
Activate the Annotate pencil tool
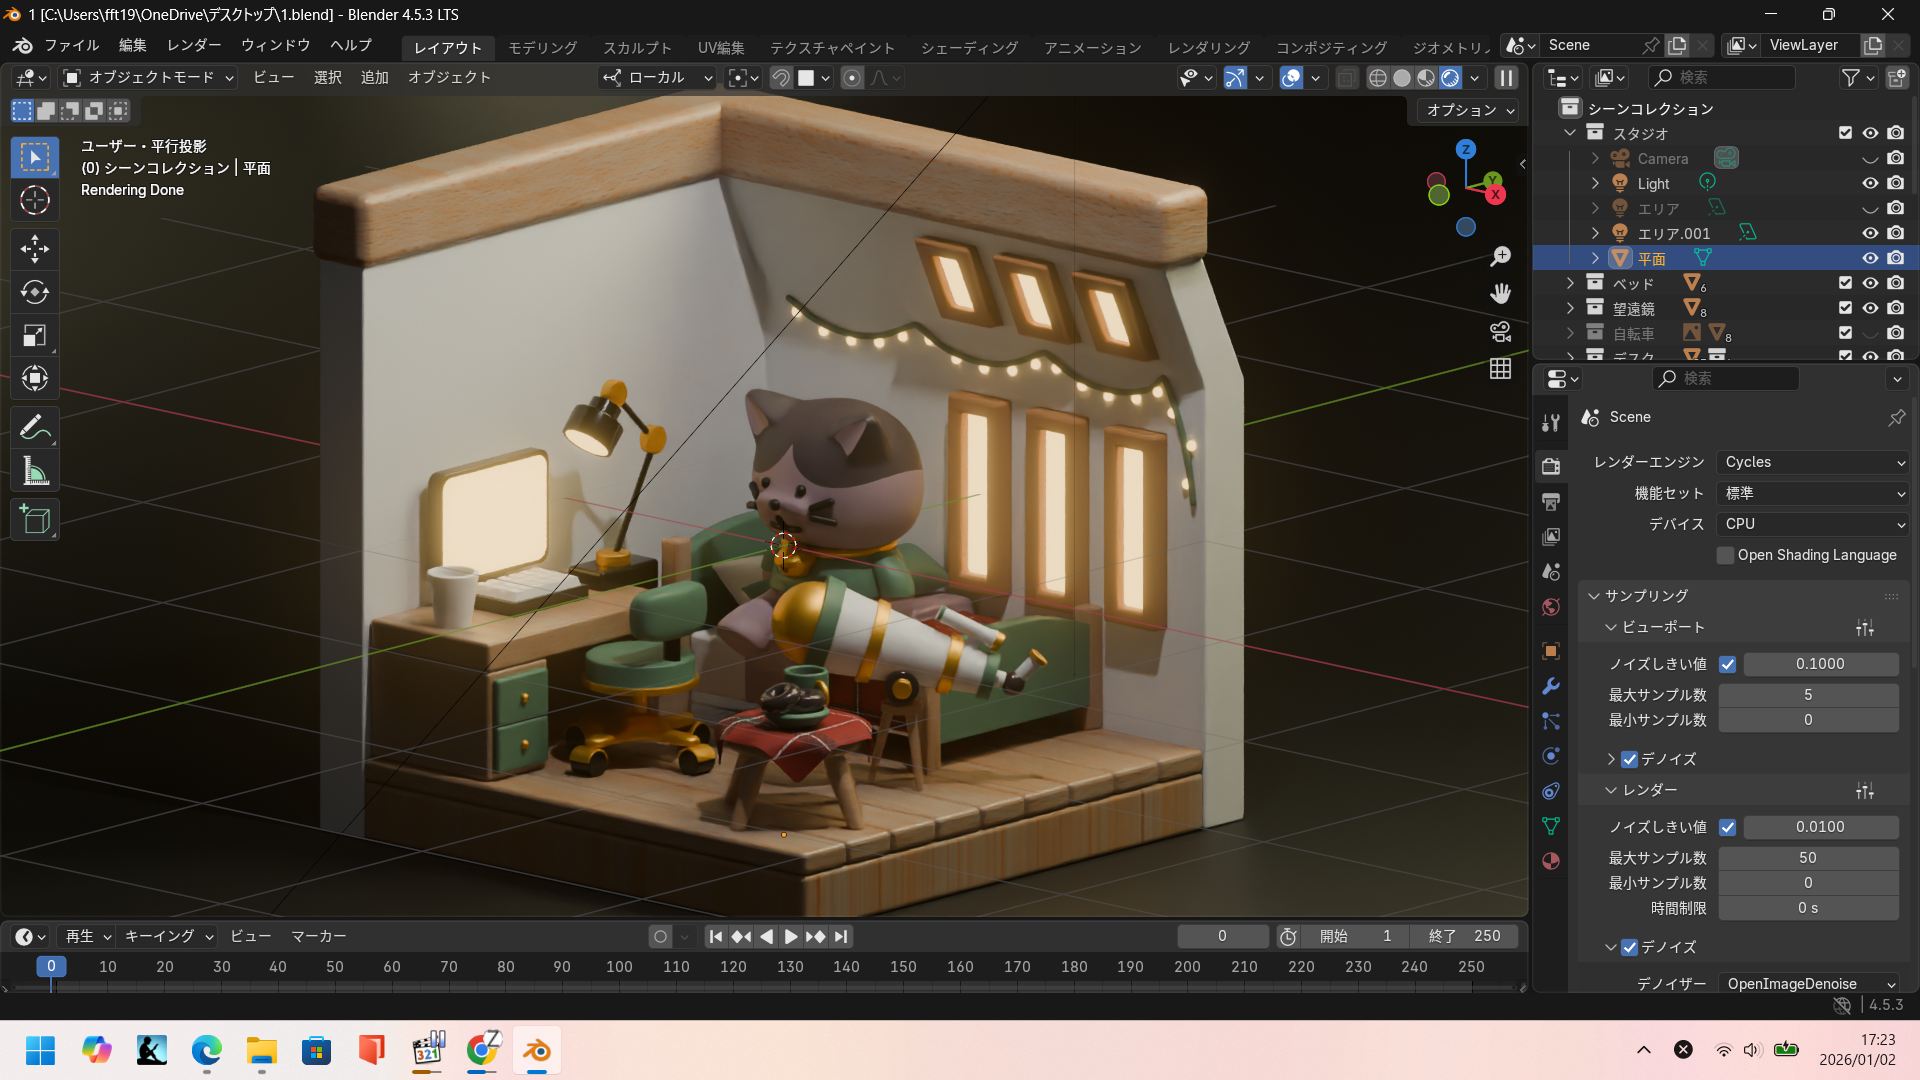[x=35, y=427]
